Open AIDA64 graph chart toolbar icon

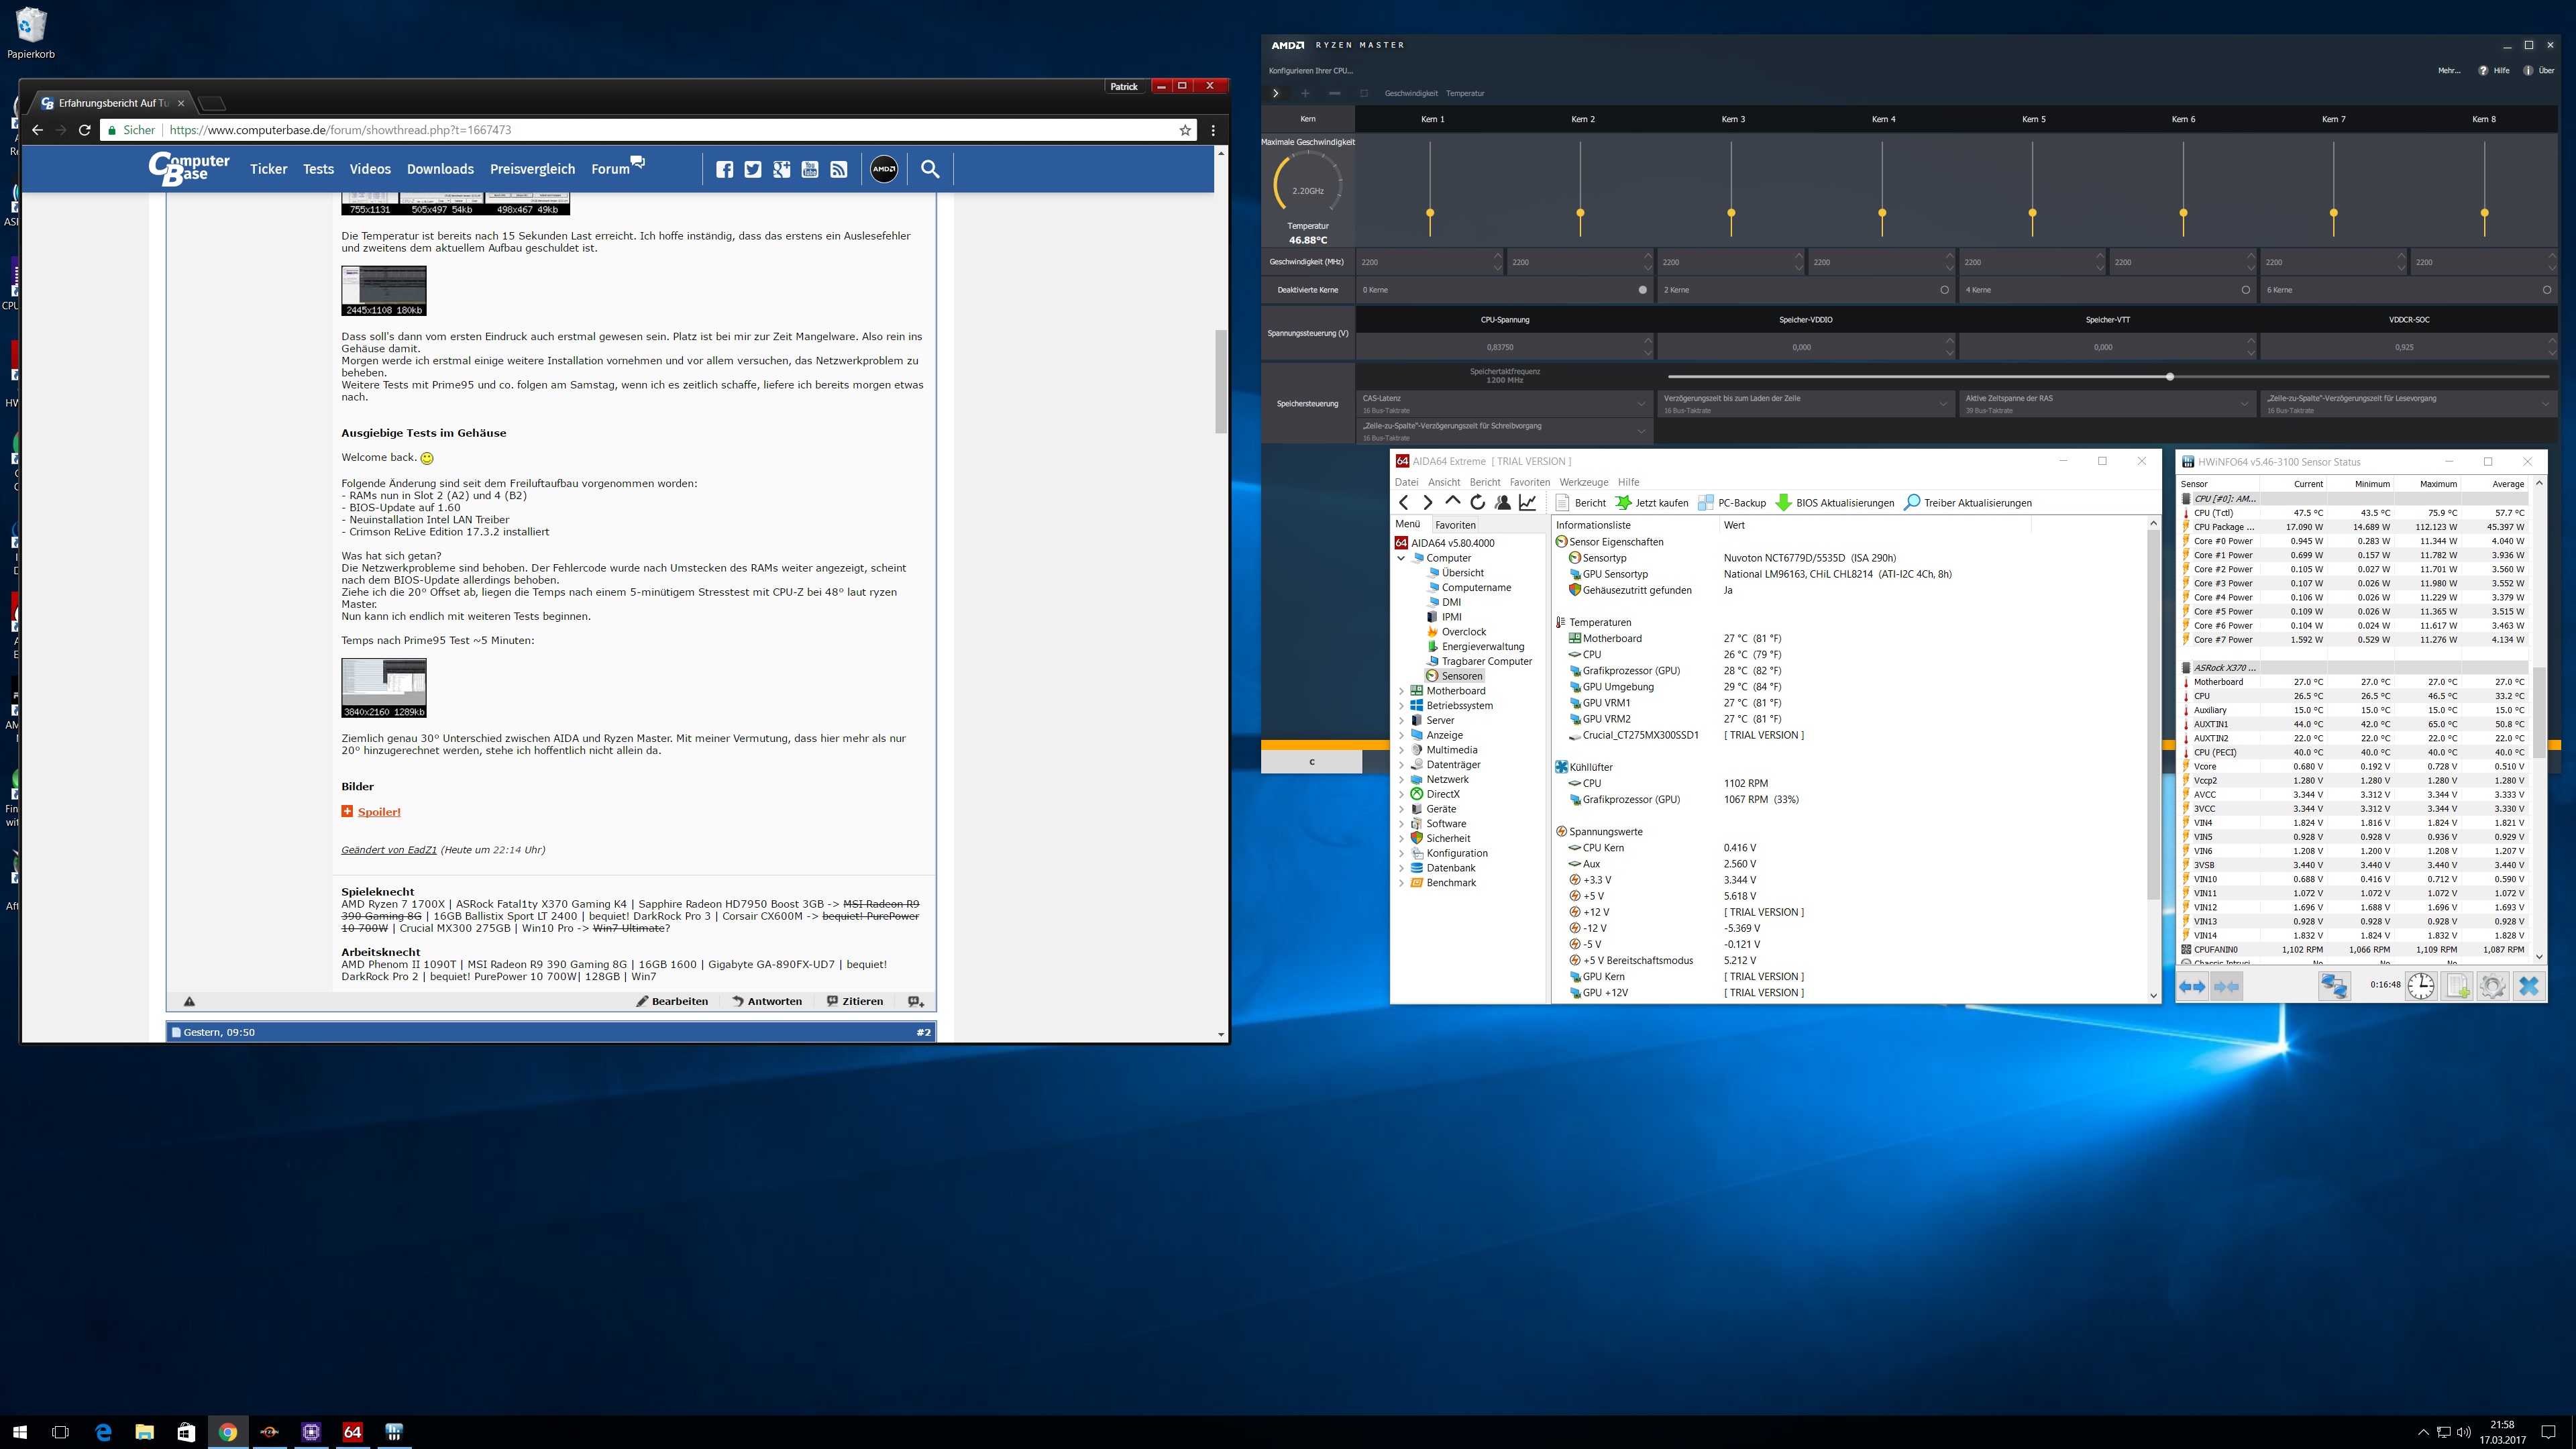(1527, 502)
